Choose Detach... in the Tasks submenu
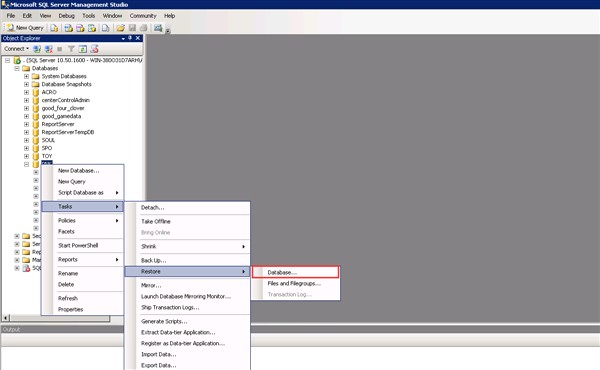The image size is (600, 370). pos(188,208)
